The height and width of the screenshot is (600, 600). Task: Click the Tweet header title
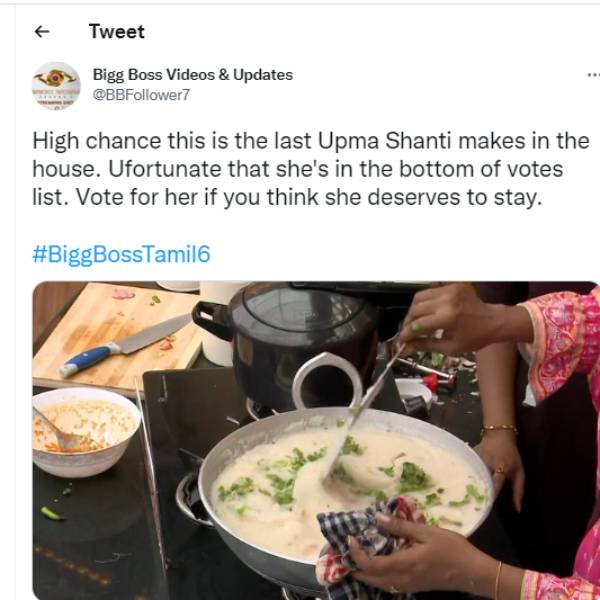click(117, 31)
